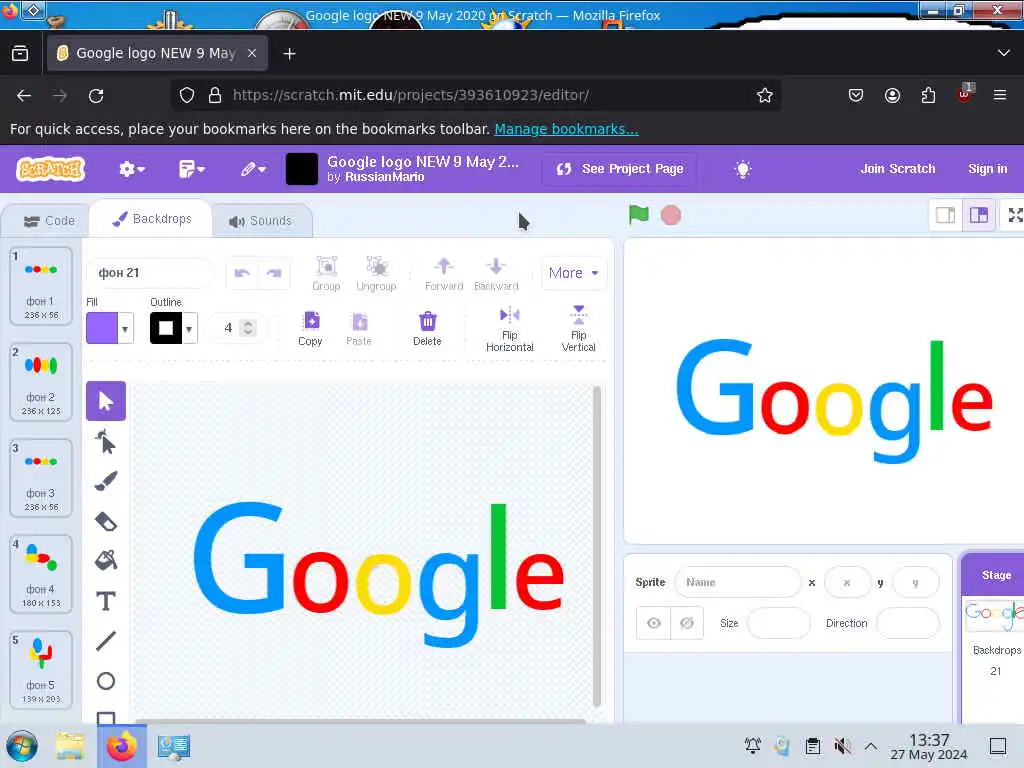Select backdrop thumbnail фон 1
The width and height of the screenshot is (1024, 768).
tap(40, 285)
